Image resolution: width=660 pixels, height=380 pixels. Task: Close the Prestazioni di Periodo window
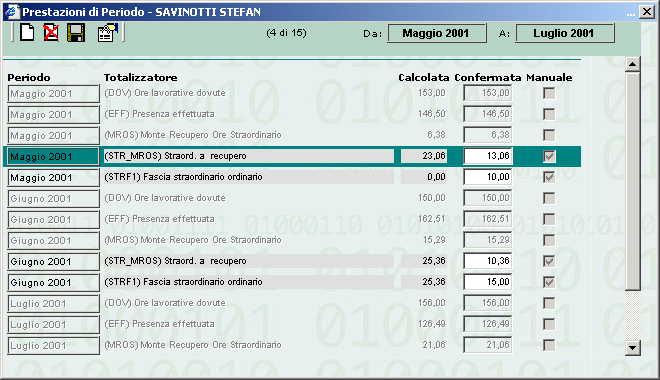[x=647, y=11]
